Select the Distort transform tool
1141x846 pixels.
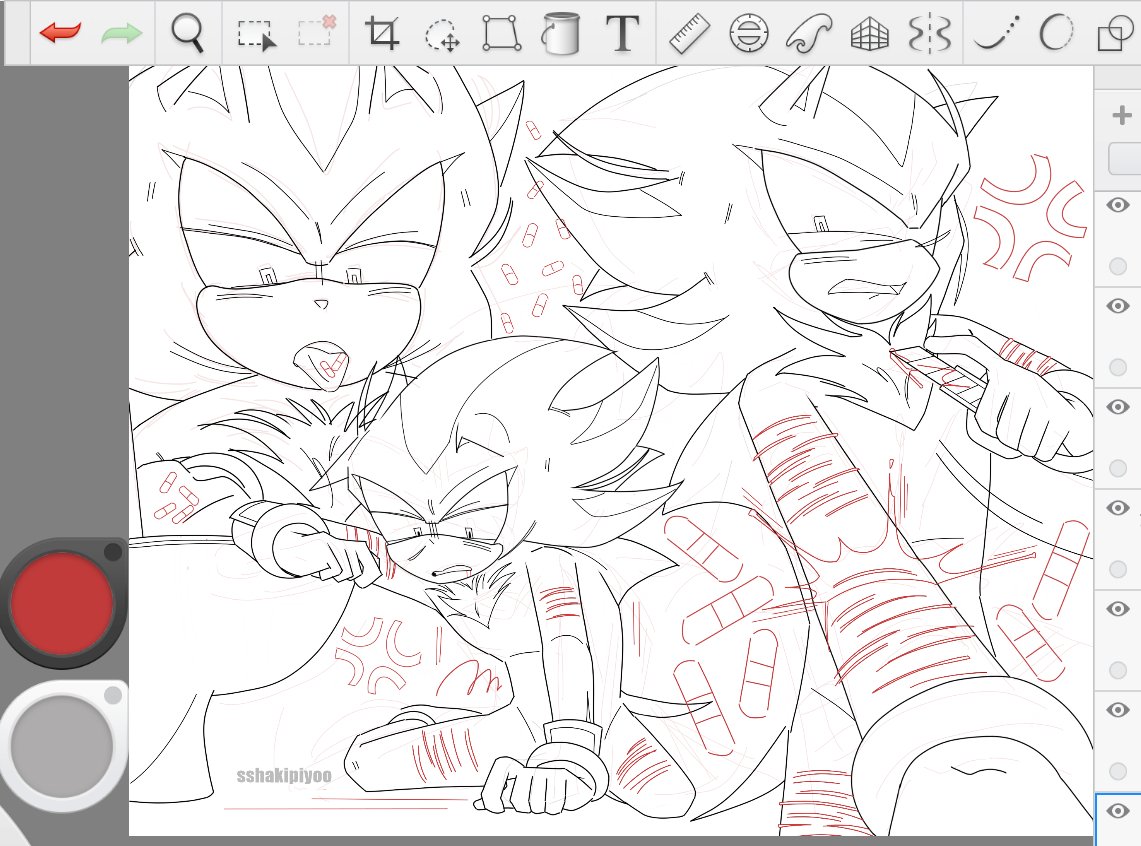pos(501,33)
